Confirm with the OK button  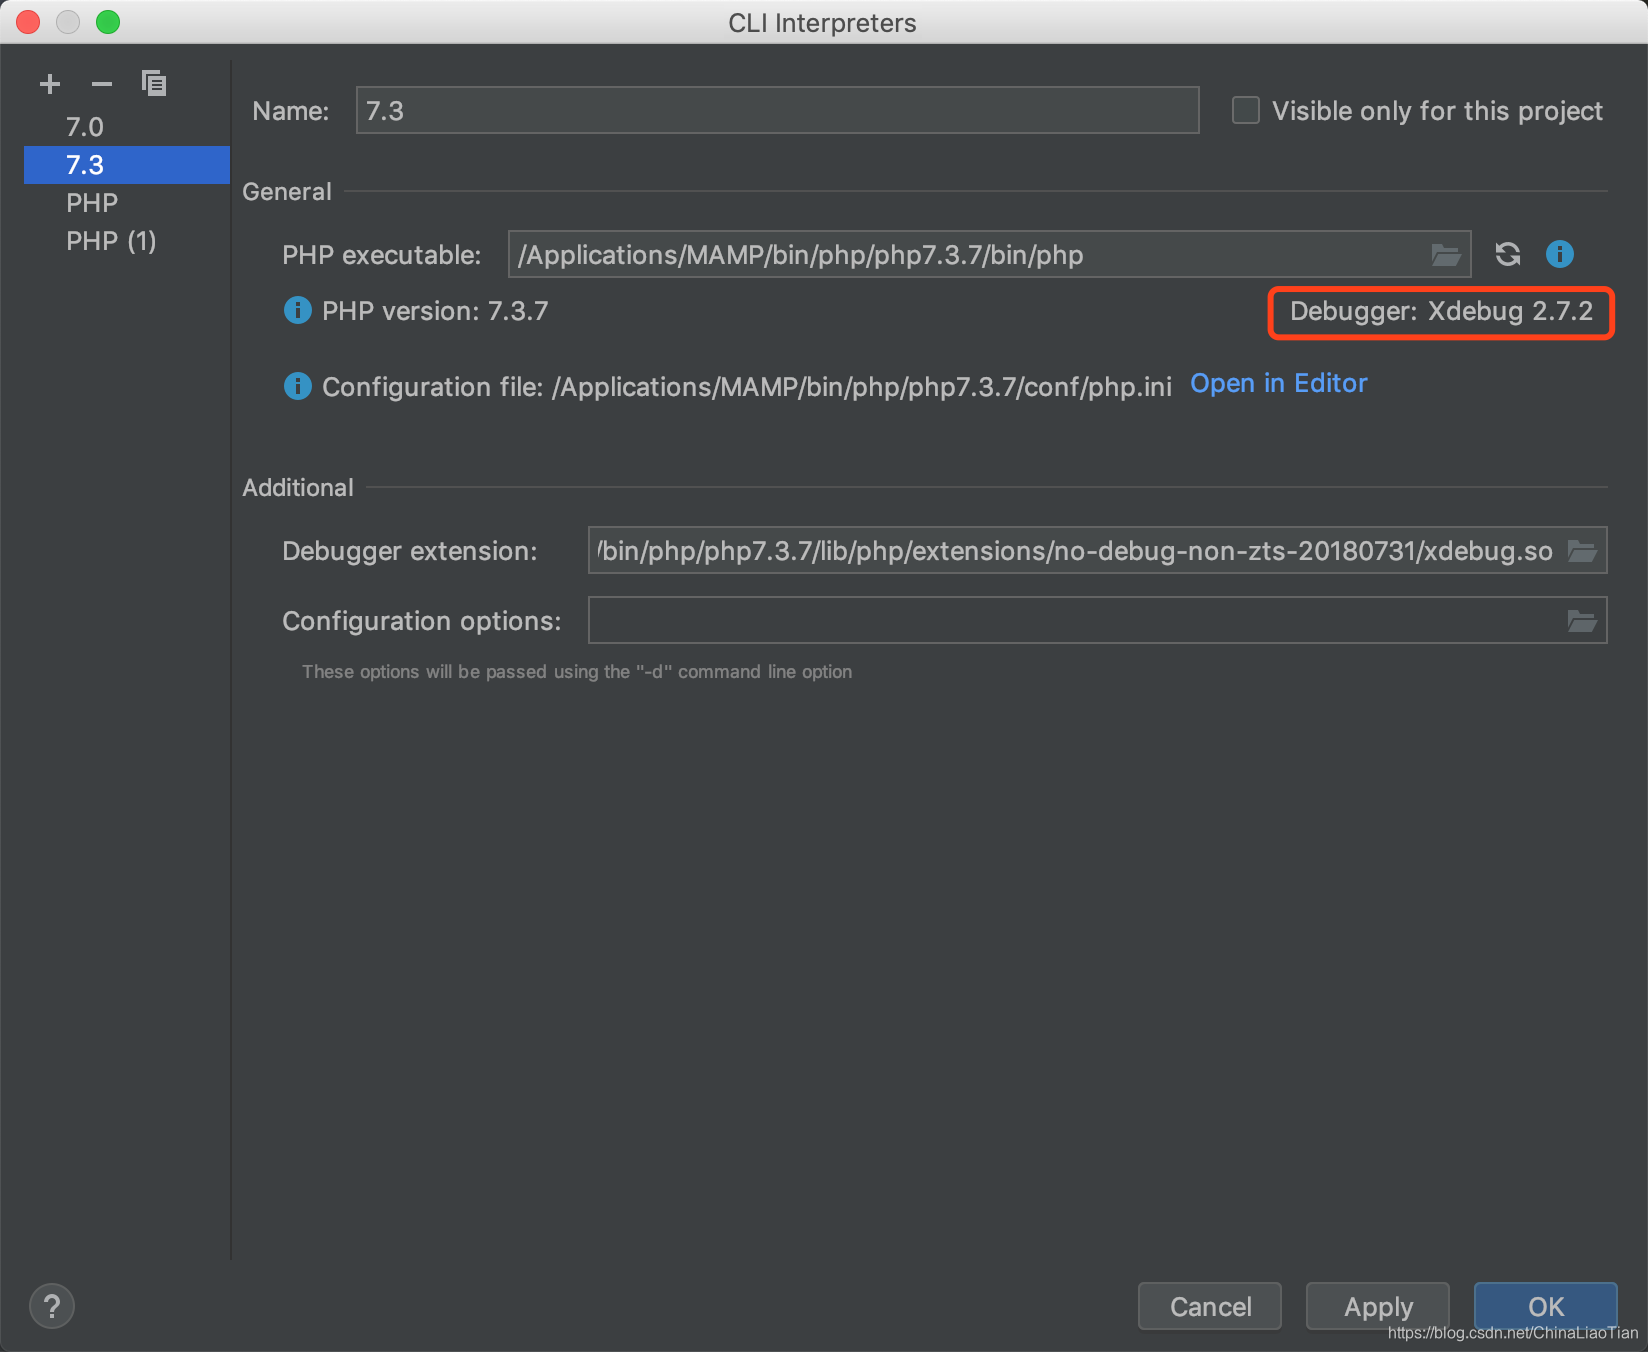(1545, 1306)
